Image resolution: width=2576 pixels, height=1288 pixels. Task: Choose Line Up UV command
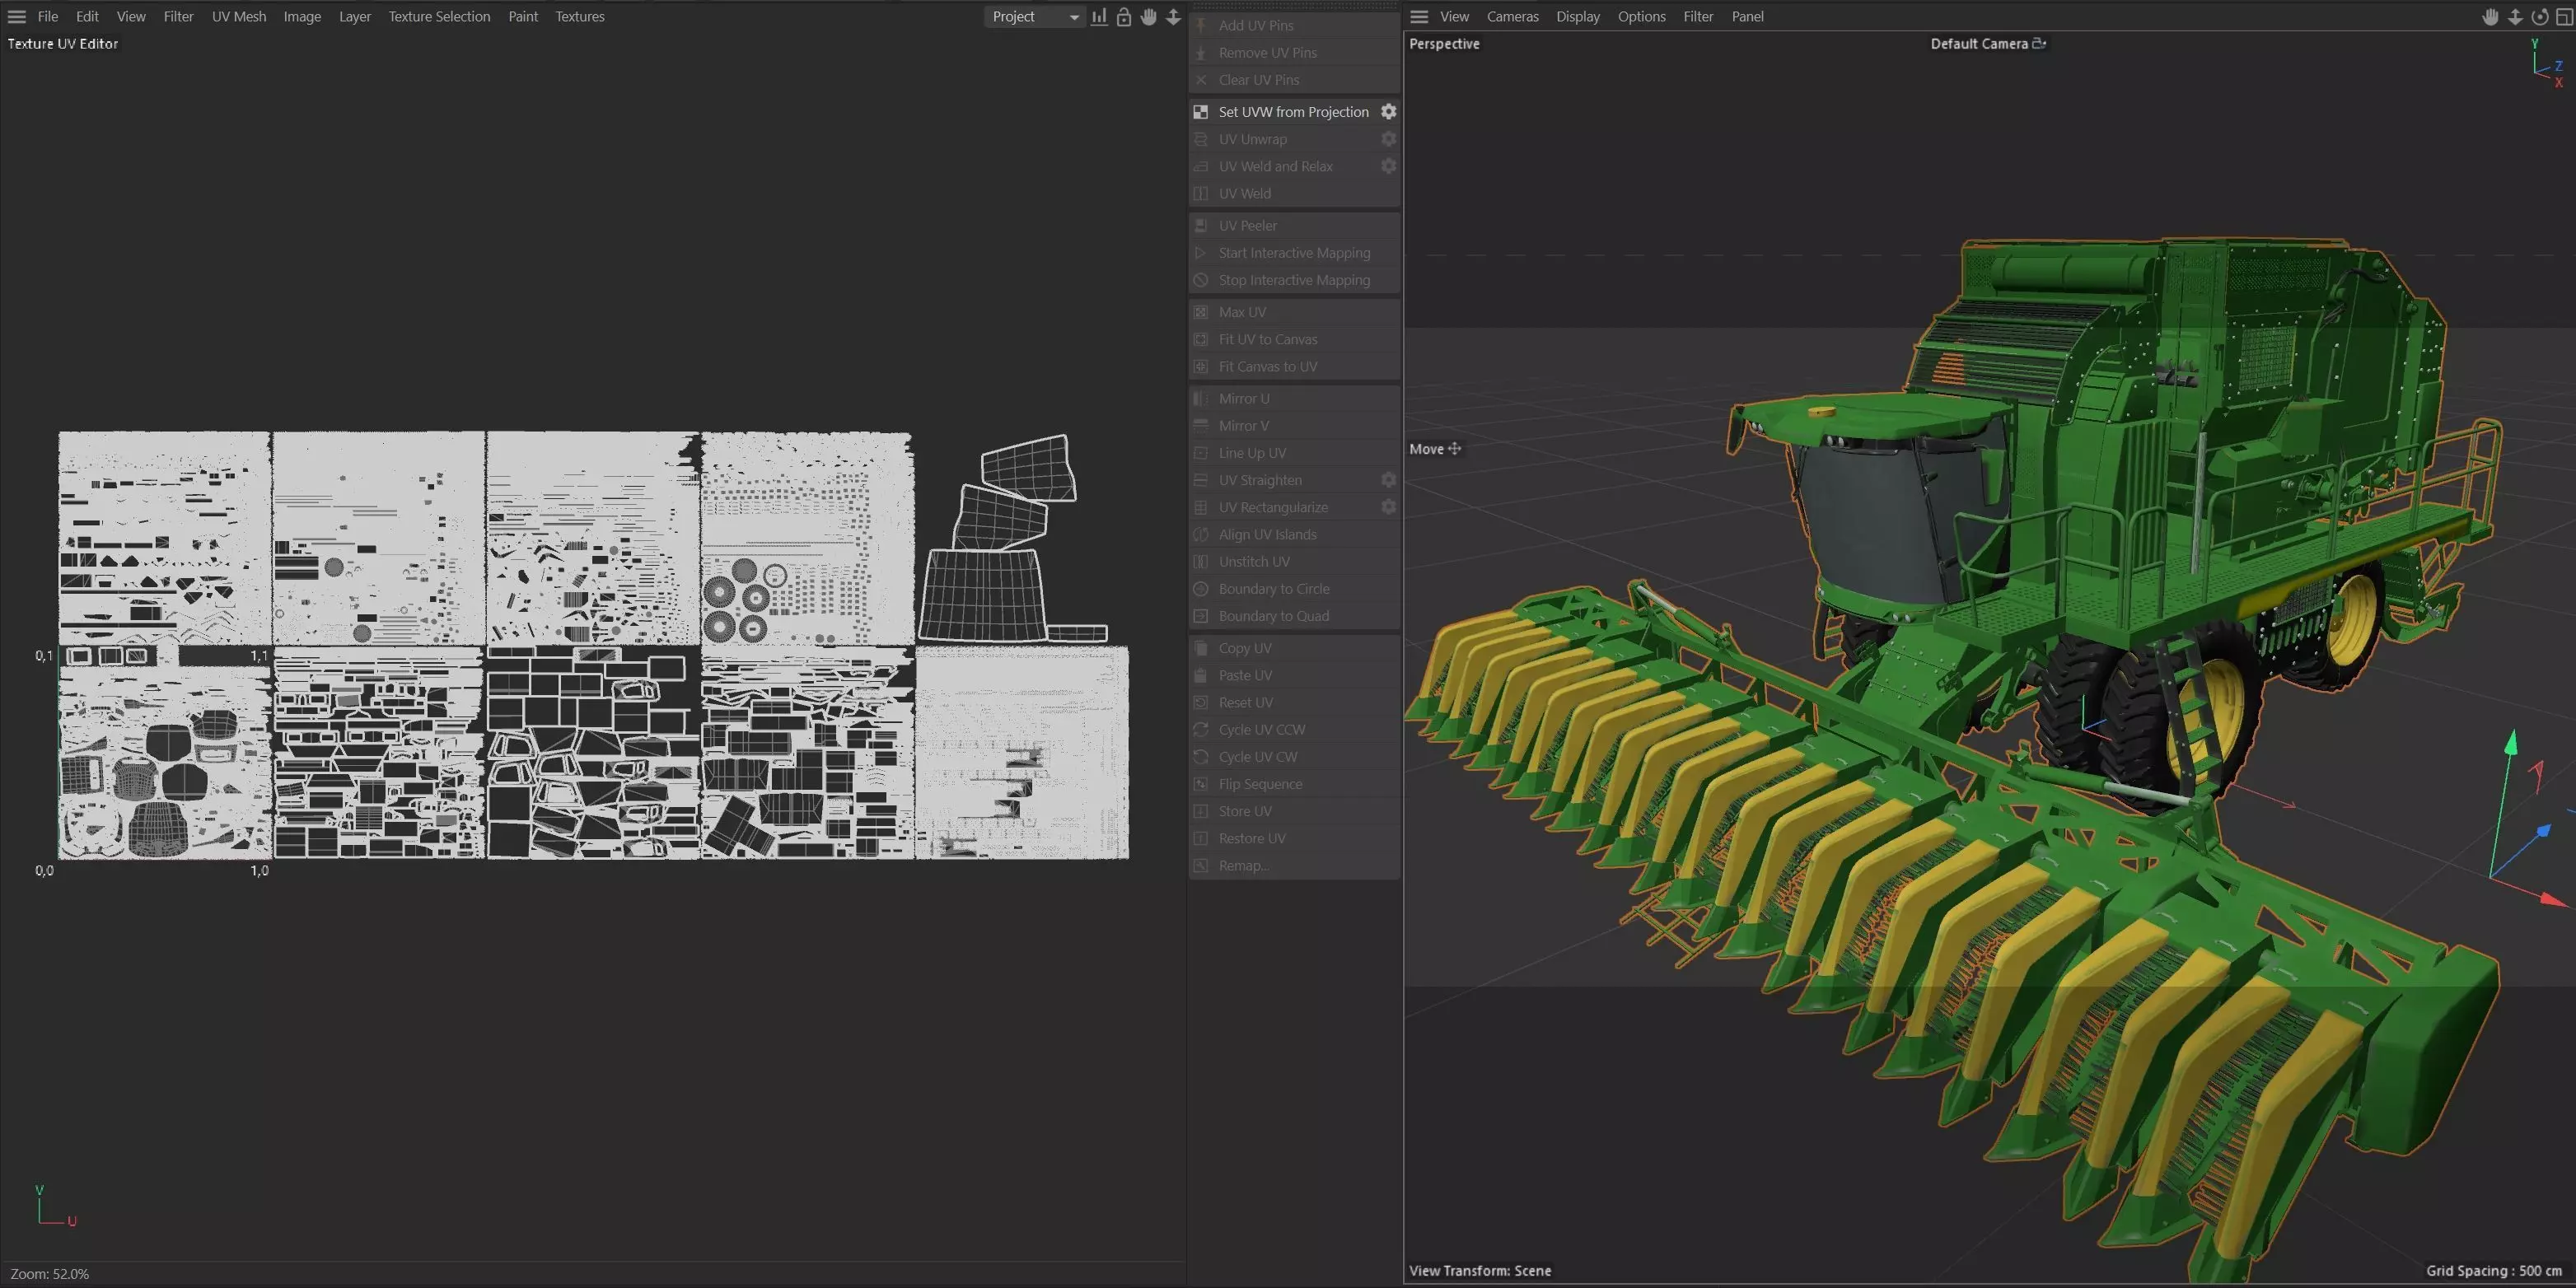click(1295, 452)
